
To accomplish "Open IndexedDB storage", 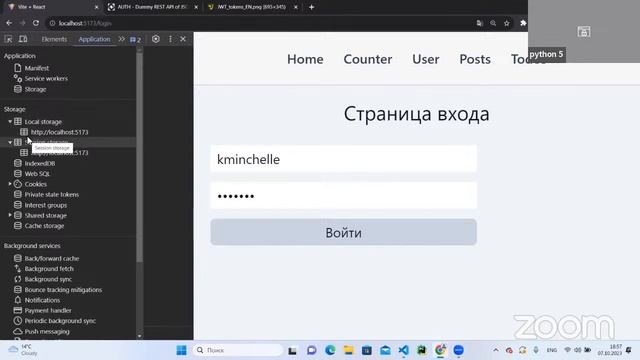I will pos(40,163).
